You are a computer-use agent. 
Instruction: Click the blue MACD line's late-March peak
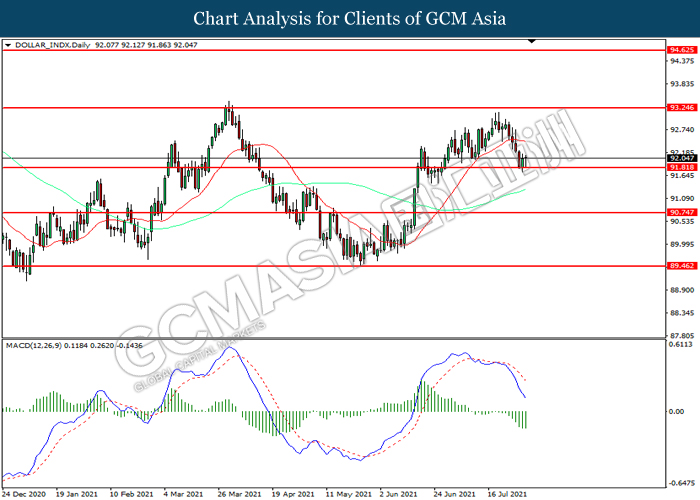click(230, 348)
